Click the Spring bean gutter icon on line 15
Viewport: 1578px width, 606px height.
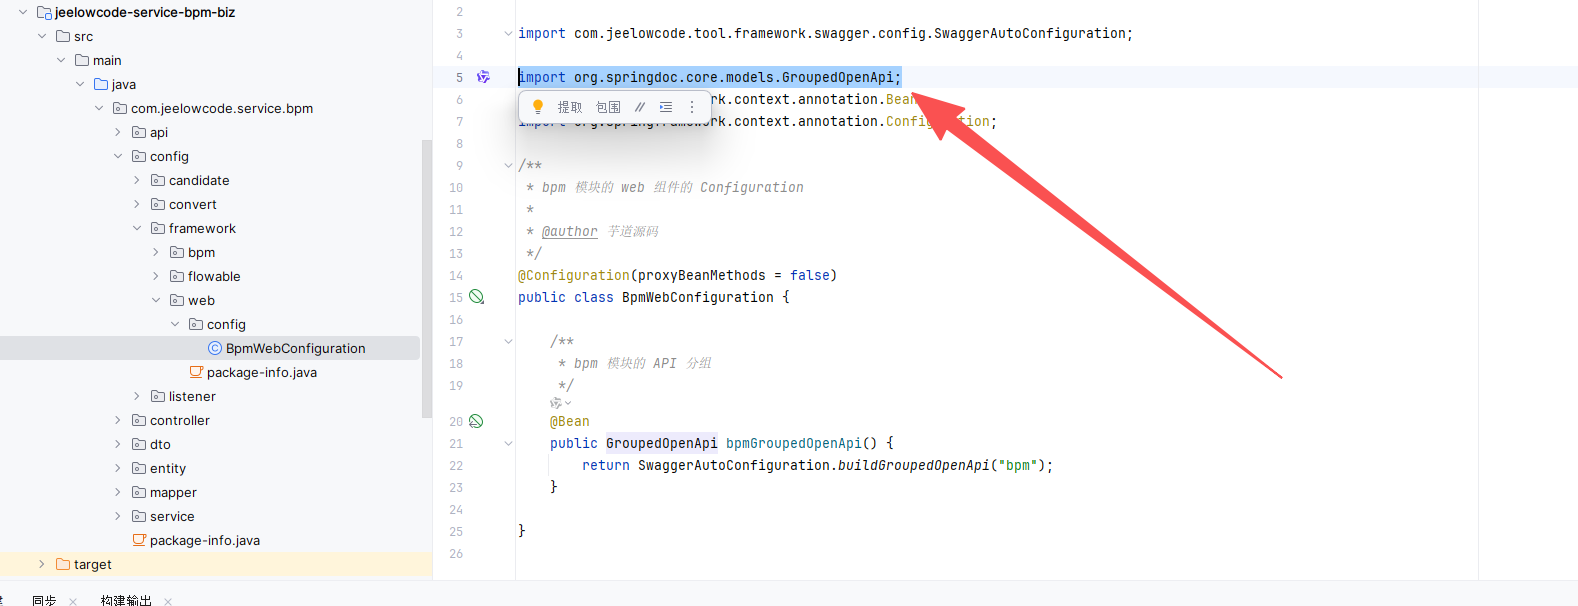click(x=477, y=297)
